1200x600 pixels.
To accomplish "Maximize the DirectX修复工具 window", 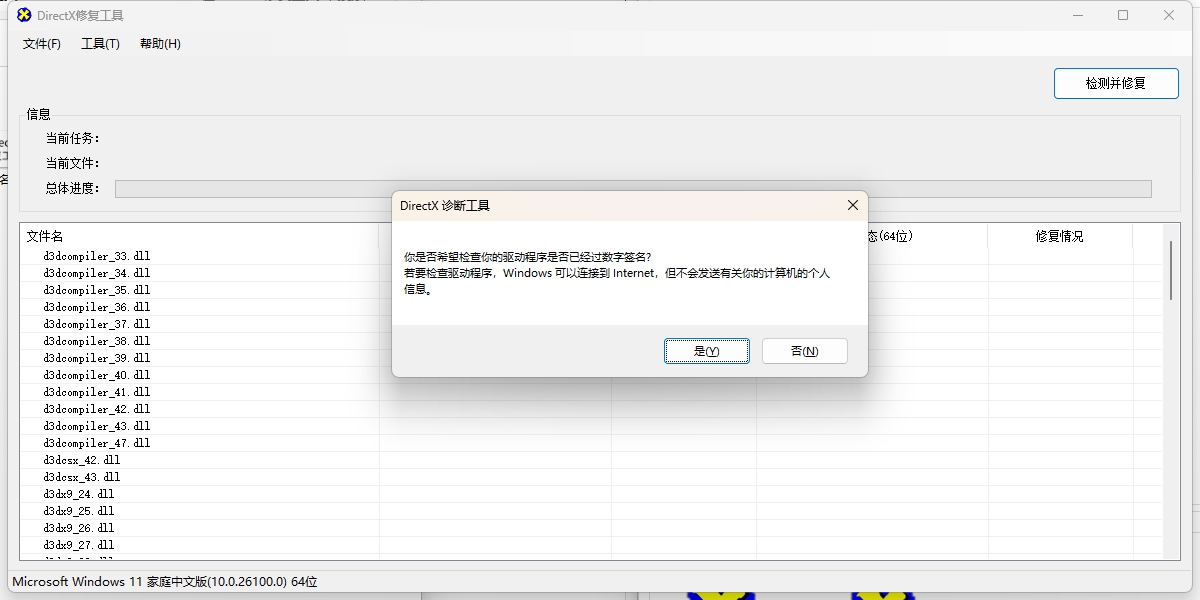I will coord(1123,15).
